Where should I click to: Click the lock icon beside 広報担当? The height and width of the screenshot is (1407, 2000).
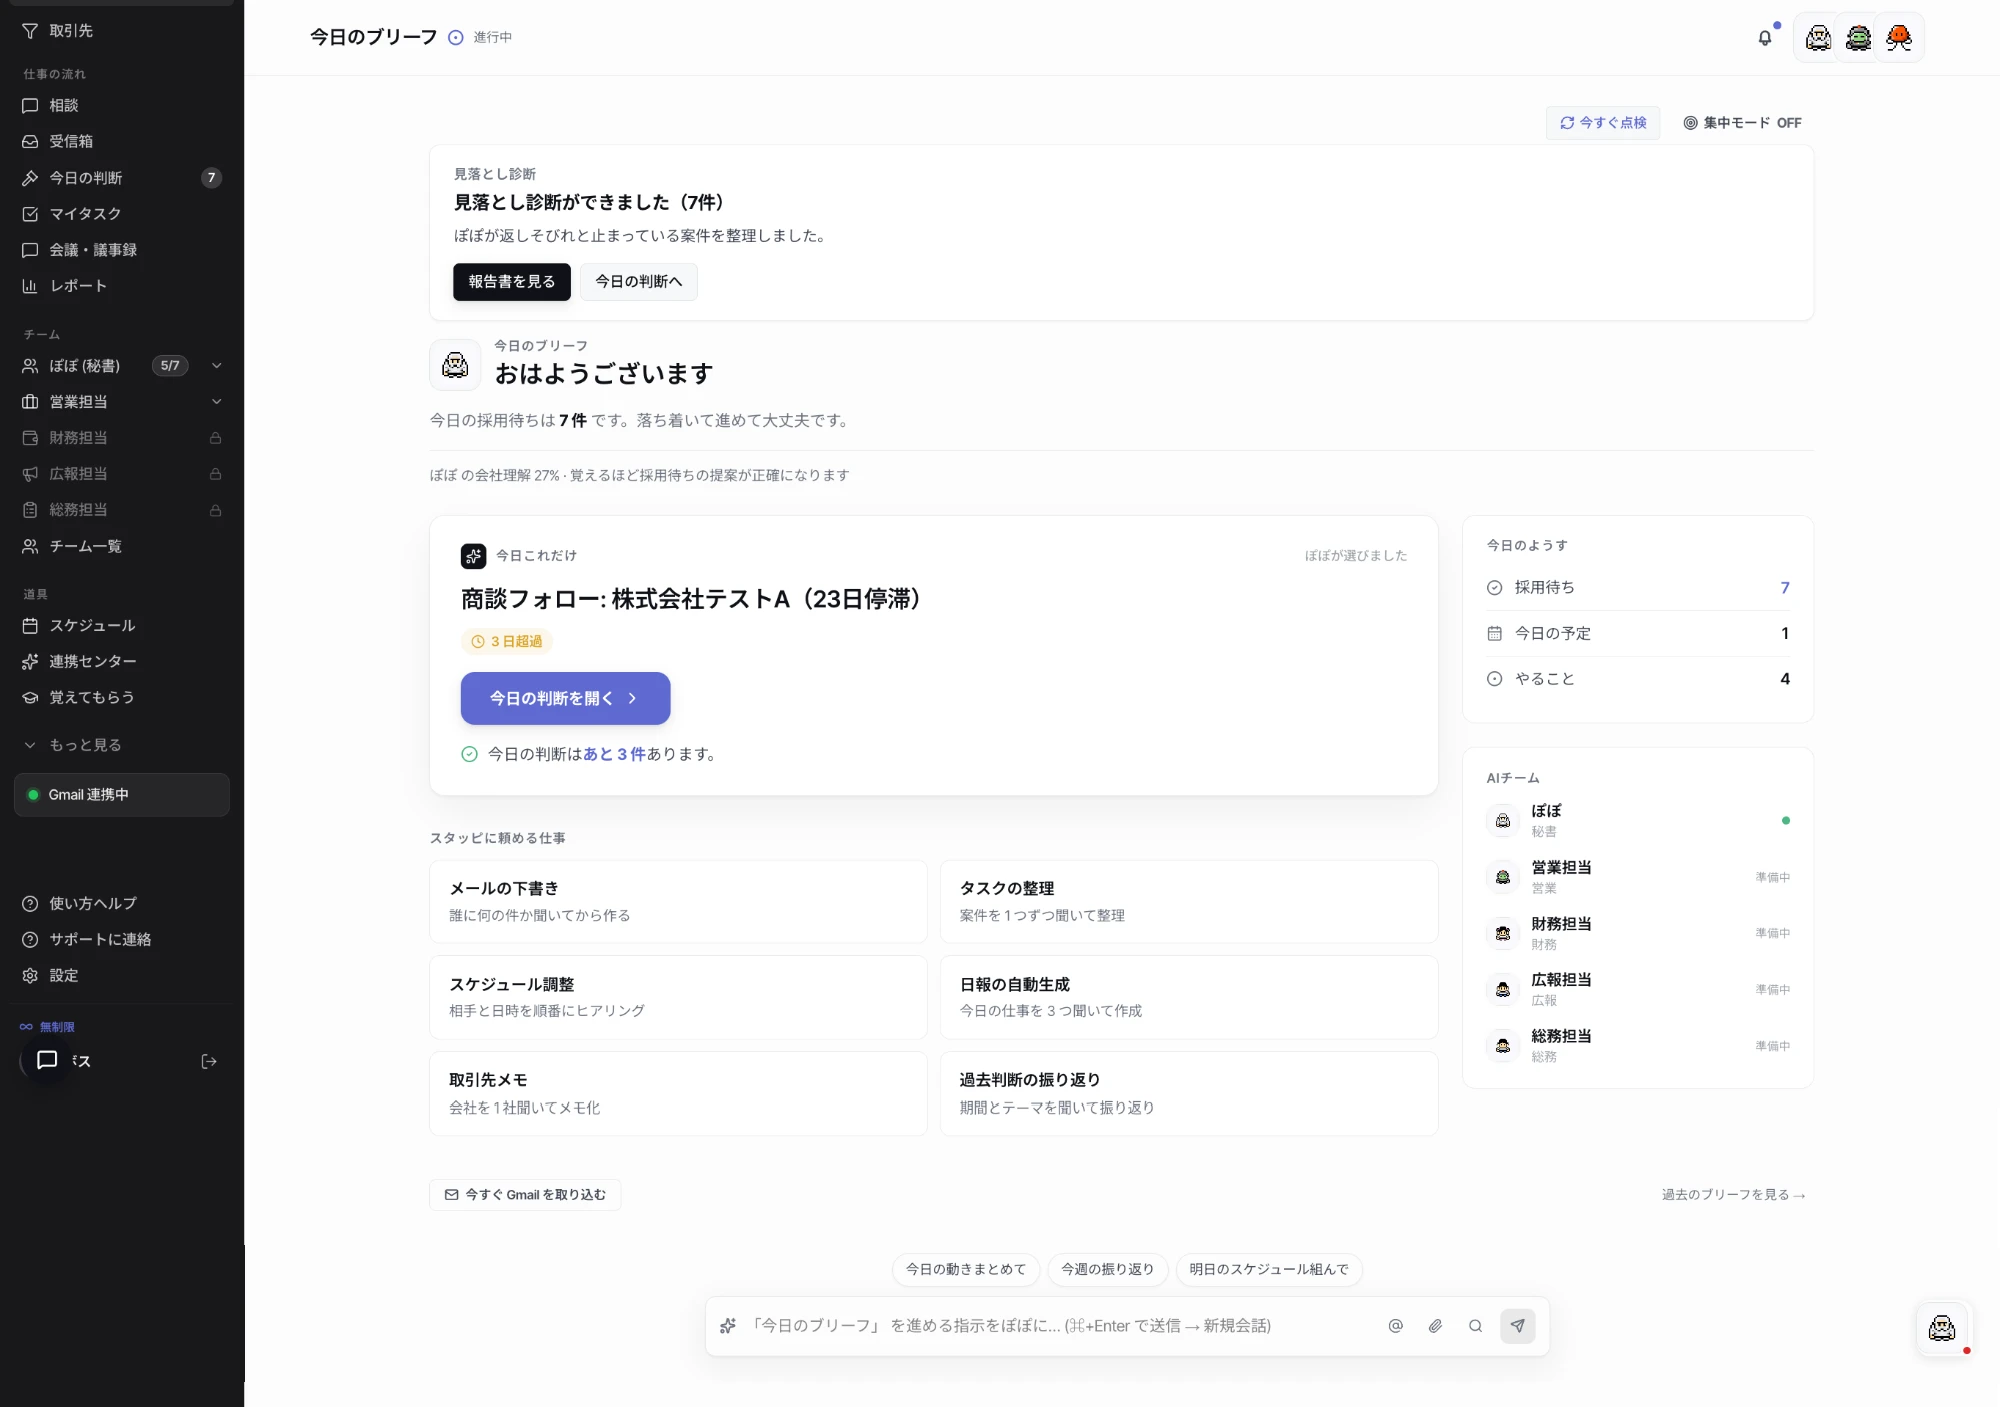point(215,474)
